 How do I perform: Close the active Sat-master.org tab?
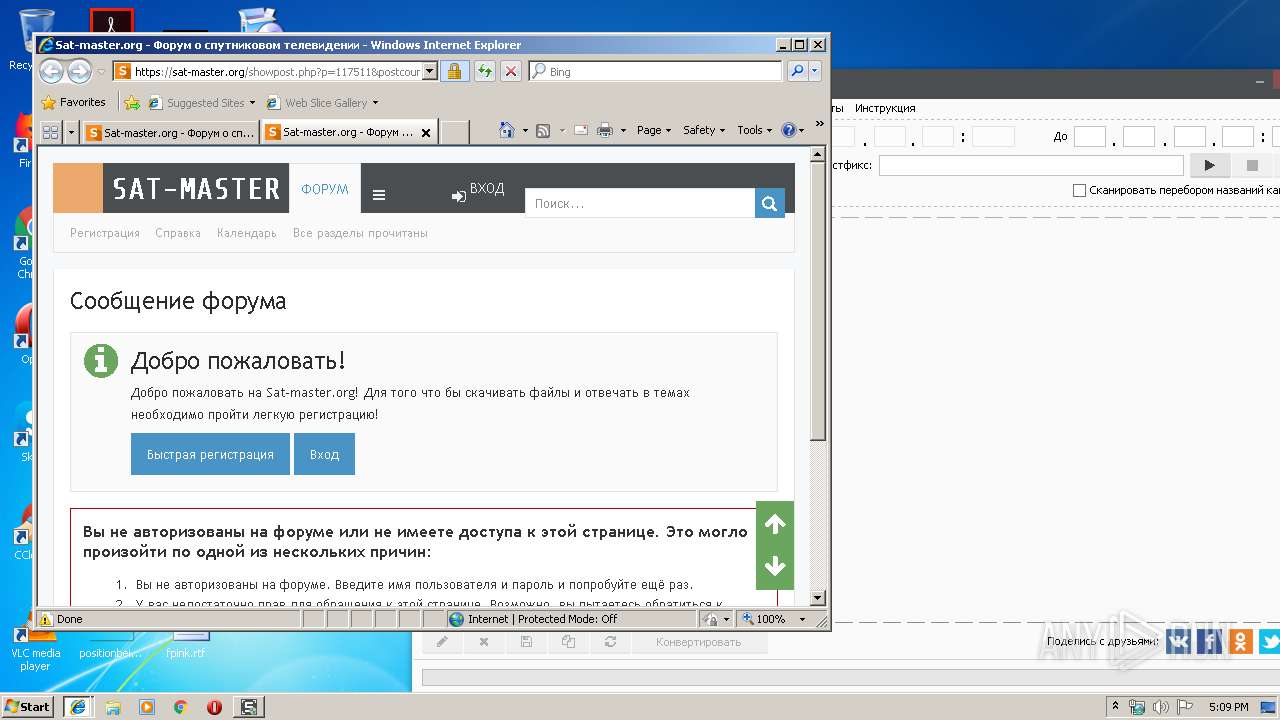[x=426, y=132]
